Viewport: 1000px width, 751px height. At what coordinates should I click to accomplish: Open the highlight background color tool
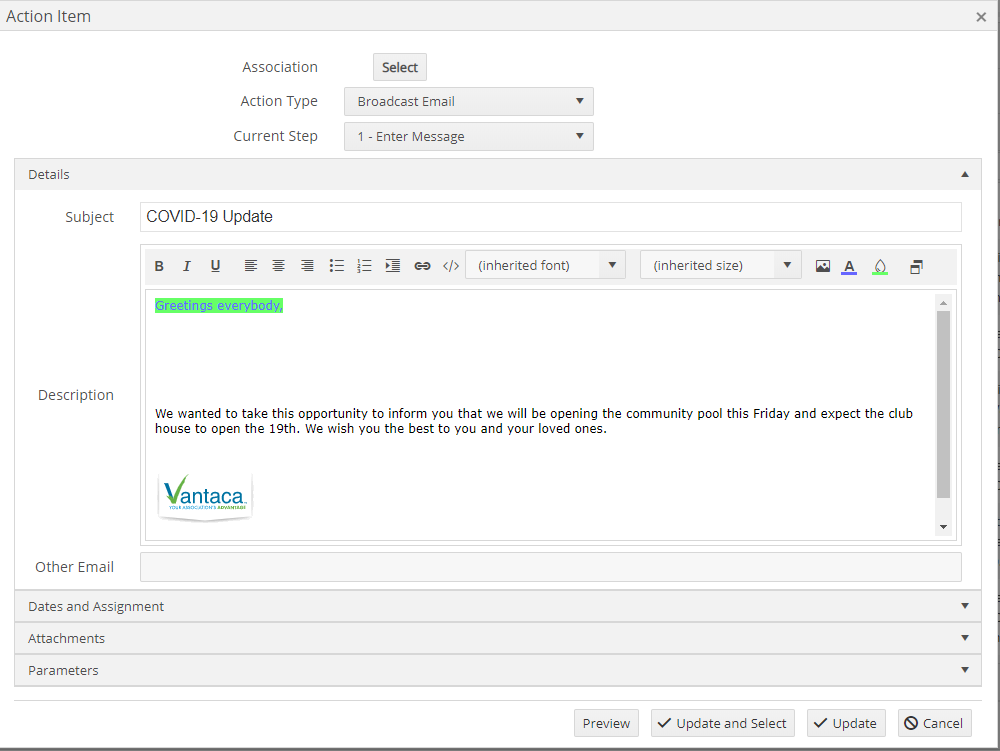(879, 265)
